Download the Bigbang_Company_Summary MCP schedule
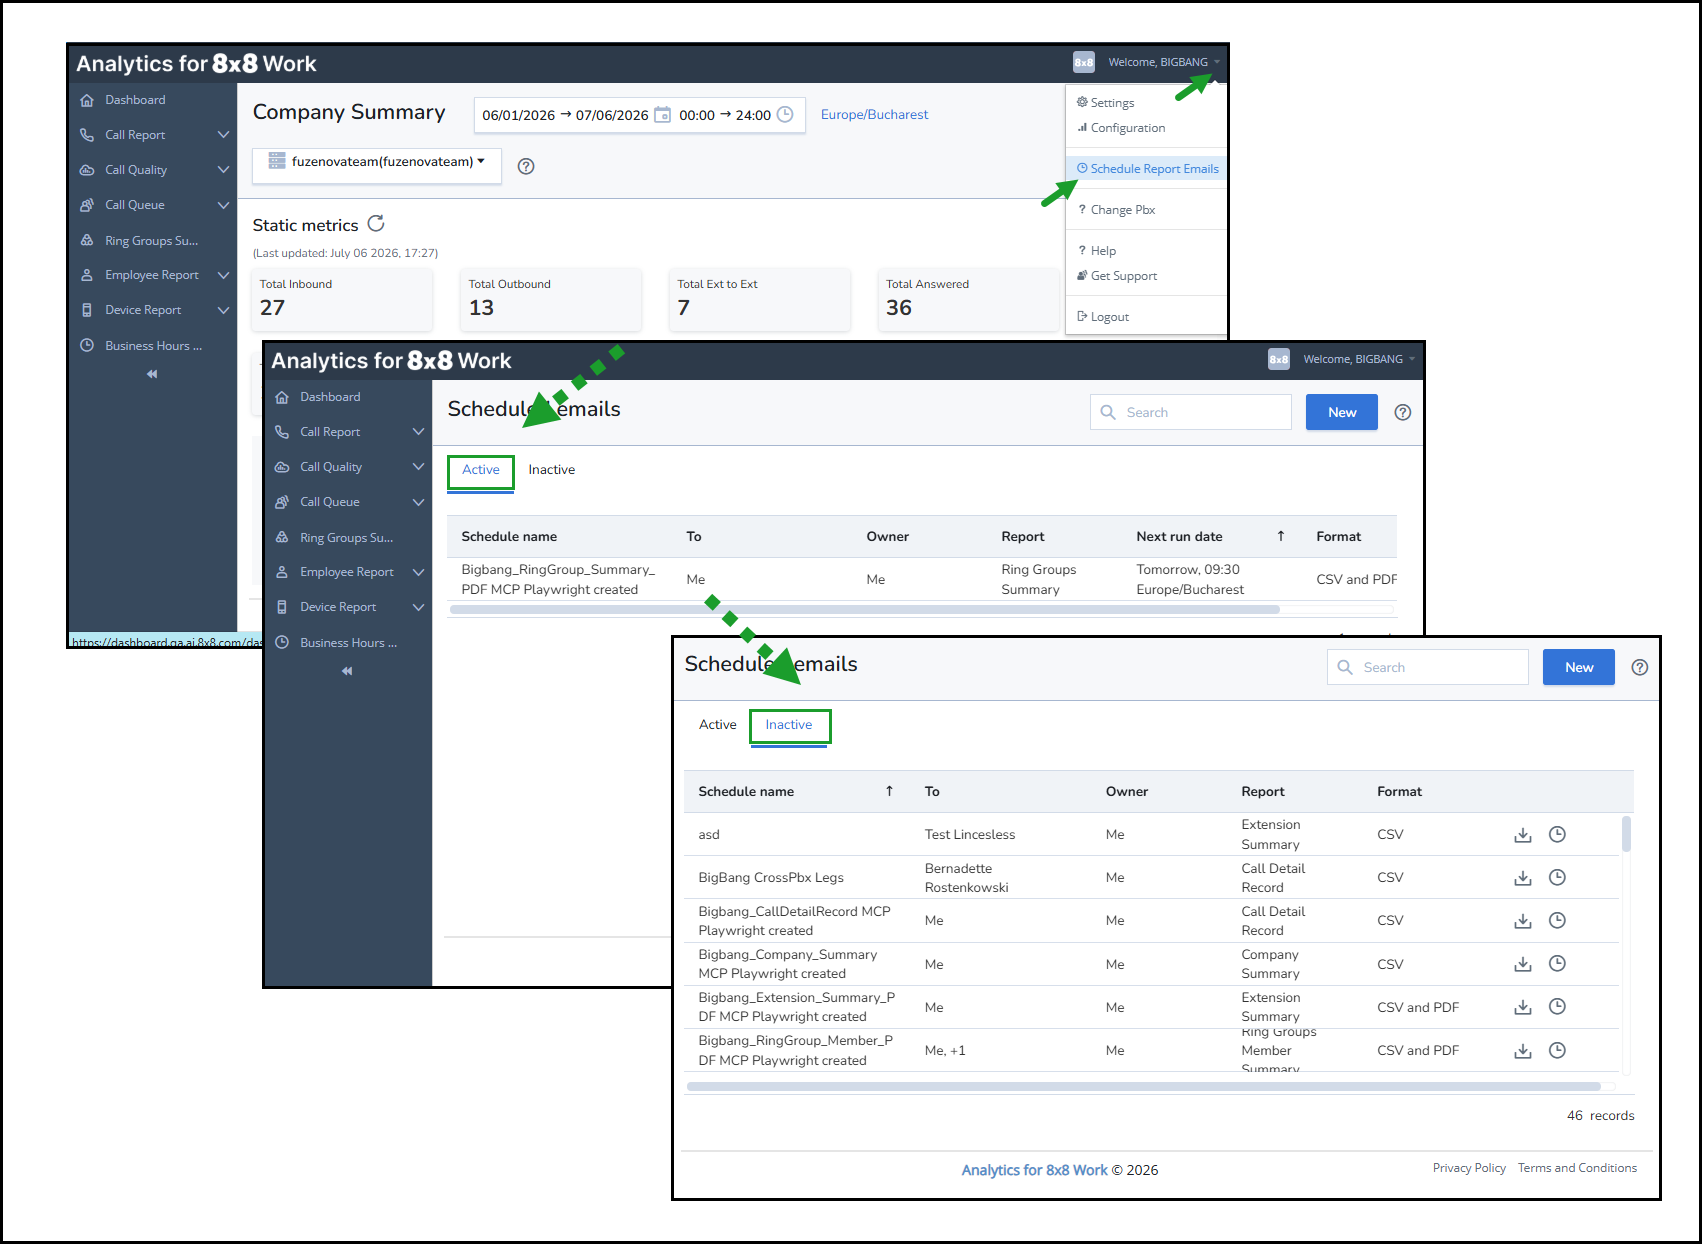Image resolution: width=1702 pixels, height=1244 pixels. click(1523, 964)
